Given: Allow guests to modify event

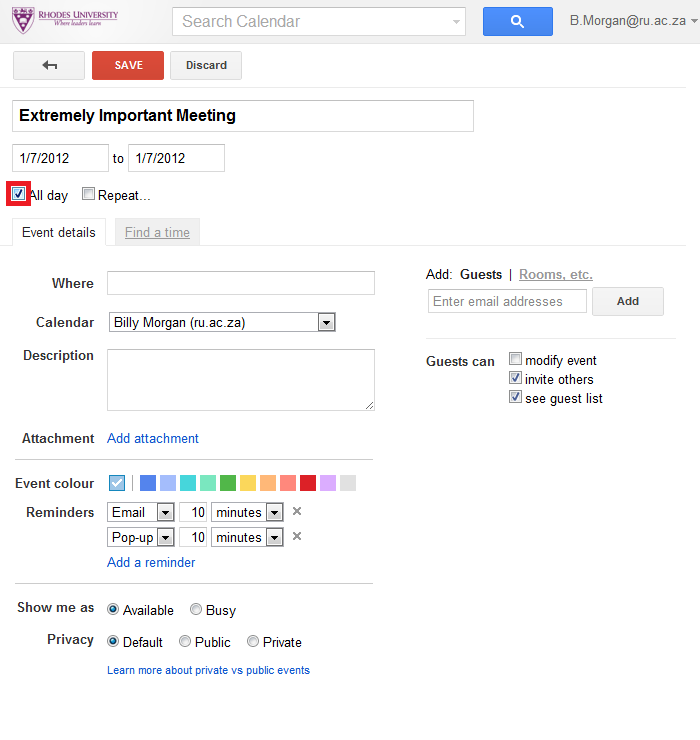Looking at the screenshot, I should click(x=515, y=359).
